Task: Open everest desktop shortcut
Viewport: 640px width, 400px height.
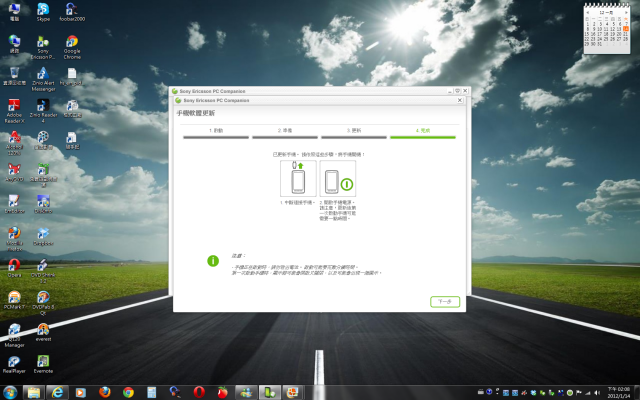Action: click(43, 332)
